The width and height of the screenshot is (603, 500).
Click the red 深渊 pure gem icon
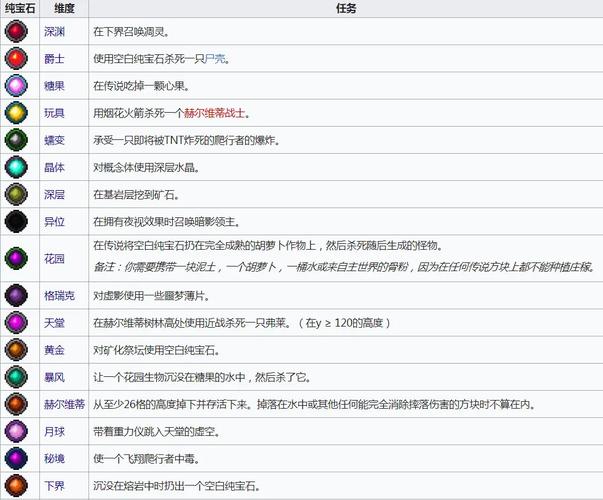[17, 32]
